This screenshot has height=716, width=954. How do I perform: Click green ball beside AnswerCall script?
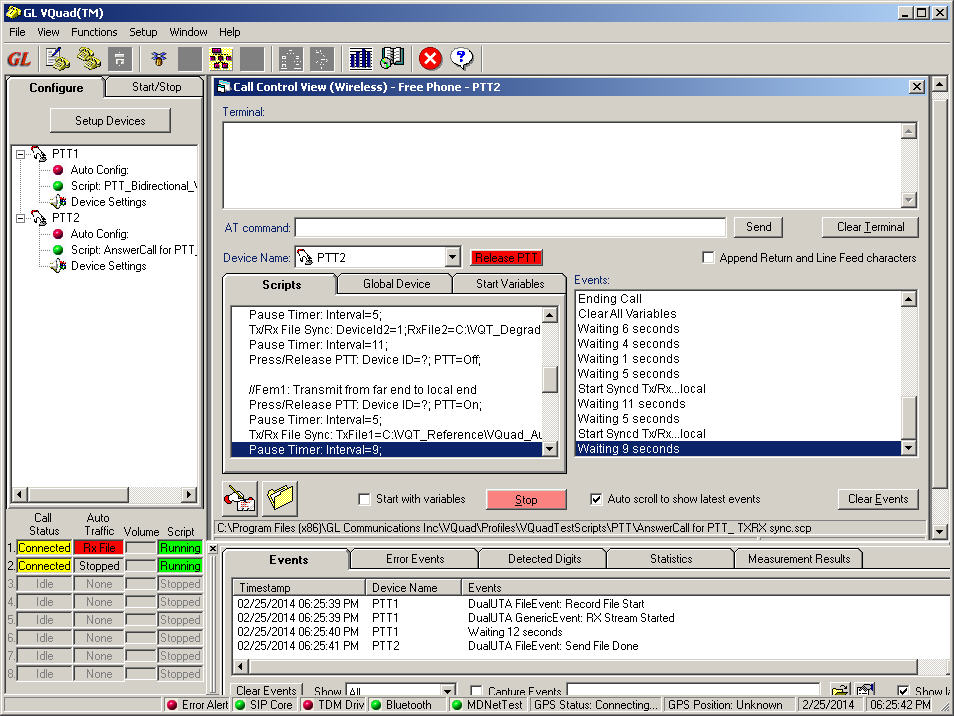click(x=58, y=249)
